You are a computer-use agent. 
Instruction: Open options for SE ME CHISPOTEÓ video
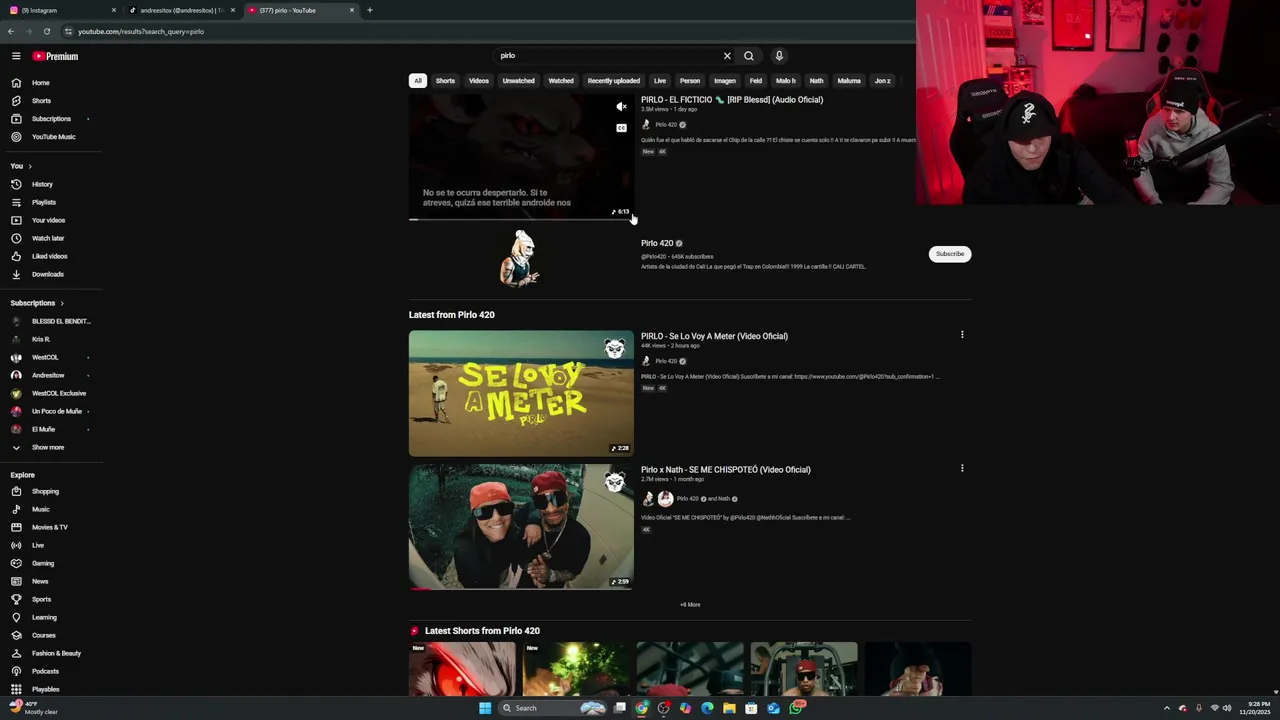click(x=962, y=468)
